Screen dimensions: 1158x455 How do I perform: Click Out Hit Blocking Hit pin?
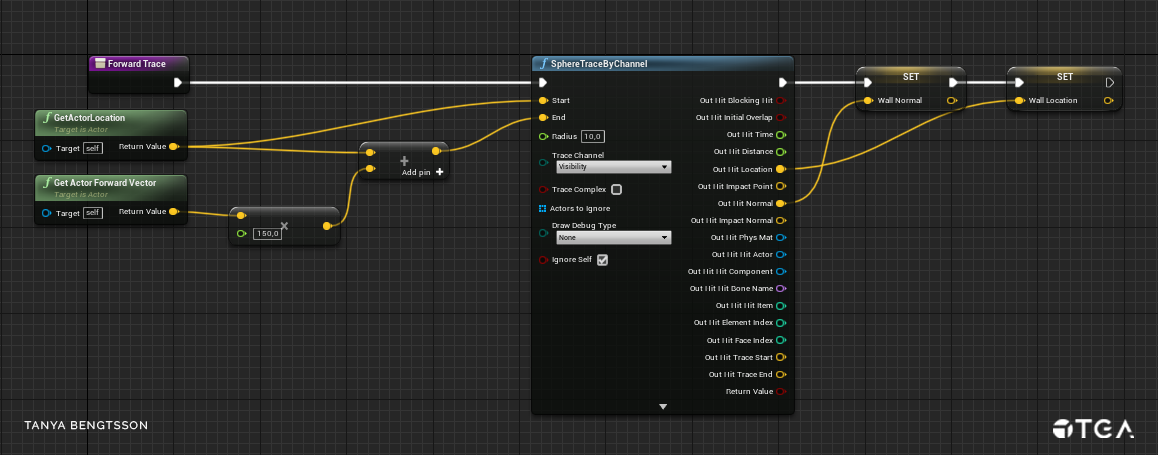[x=781, y=100]
